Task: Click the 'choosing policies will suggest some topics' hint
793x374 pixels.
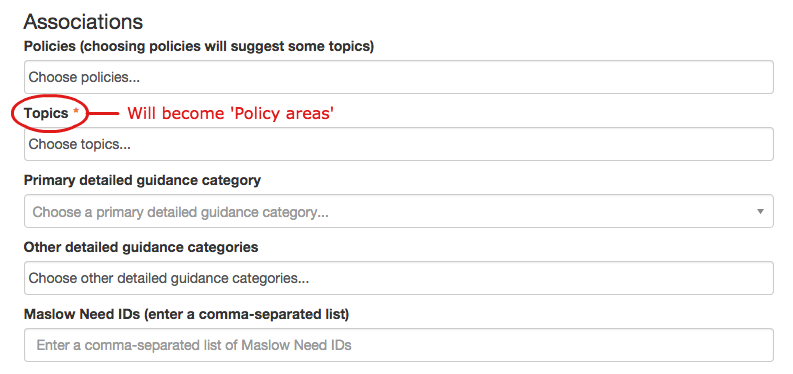Action: [x=225, y=46]
